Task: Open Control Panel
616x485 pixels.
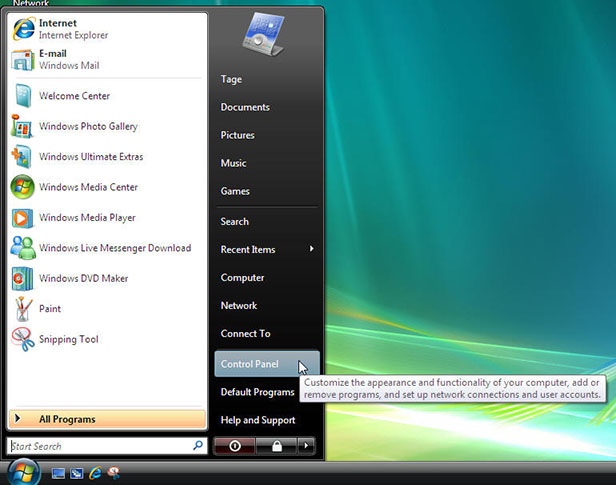Action: pos(267,364)
